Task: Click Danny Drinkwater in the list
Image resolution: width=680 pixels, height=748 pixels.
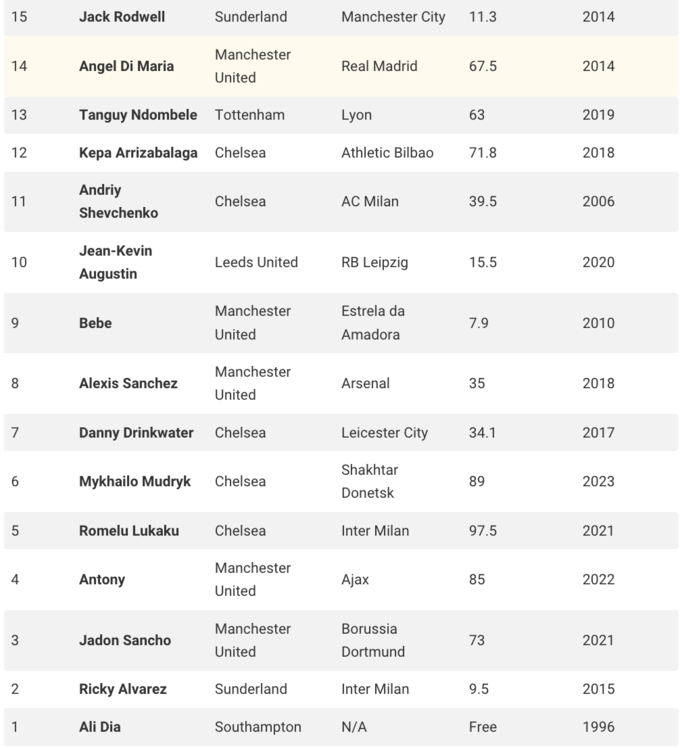Action: tap(136, 433)
